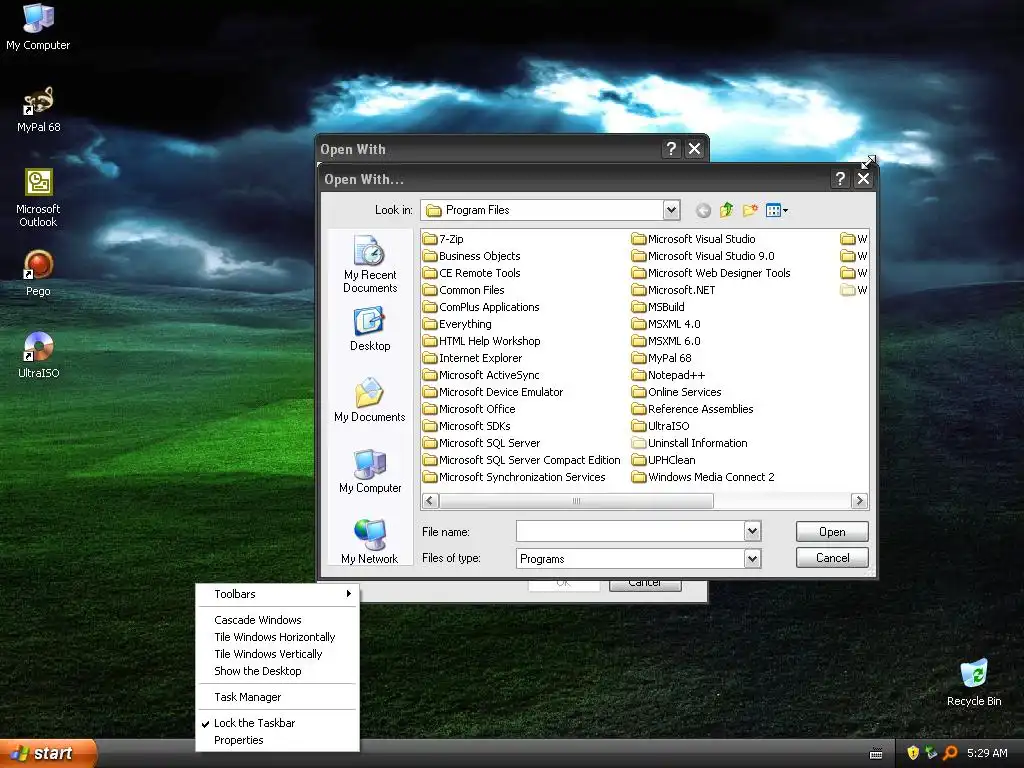Jump to My Recent Documents place
This screenshot has height=768, width=1024.
tap(370, 264)
